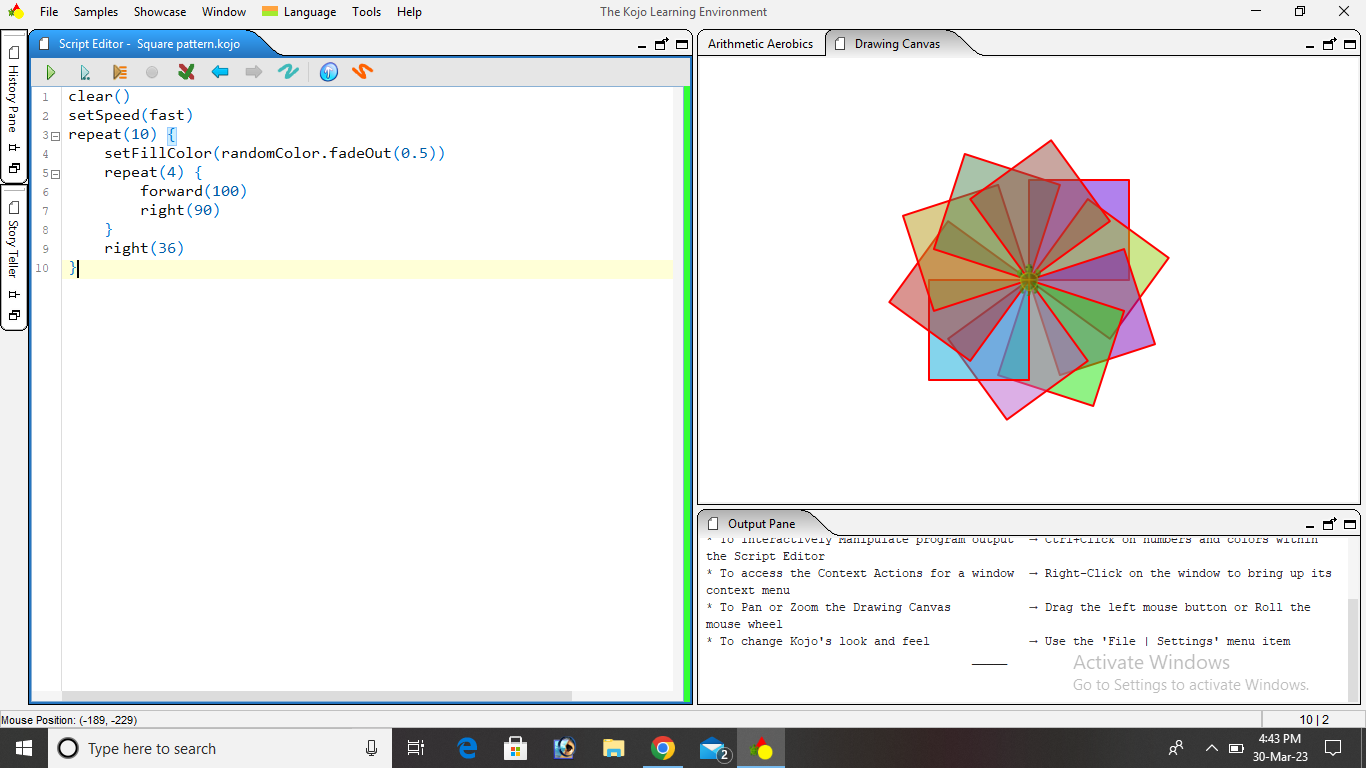Click the setFillColor(randomColor.fadeOut(0.5)) line
Viewport: 1366px width, 768px height.
(274, 153)
